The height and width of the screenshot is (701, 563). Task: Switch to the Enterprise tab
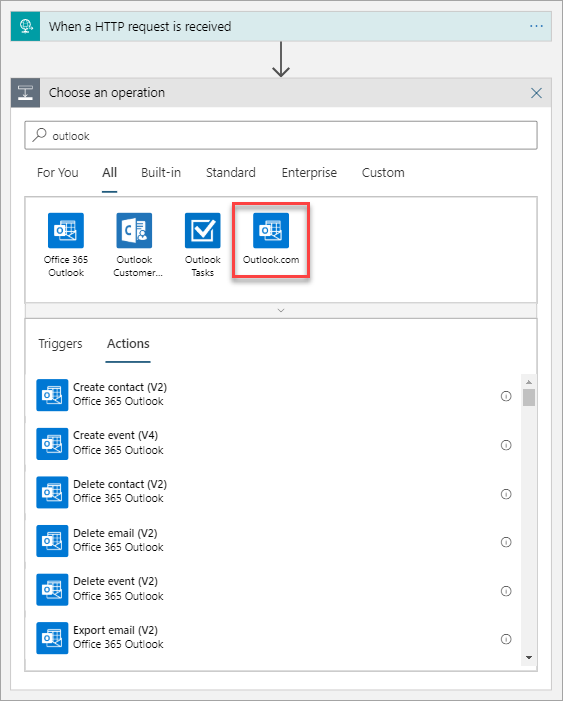(309, 173)
